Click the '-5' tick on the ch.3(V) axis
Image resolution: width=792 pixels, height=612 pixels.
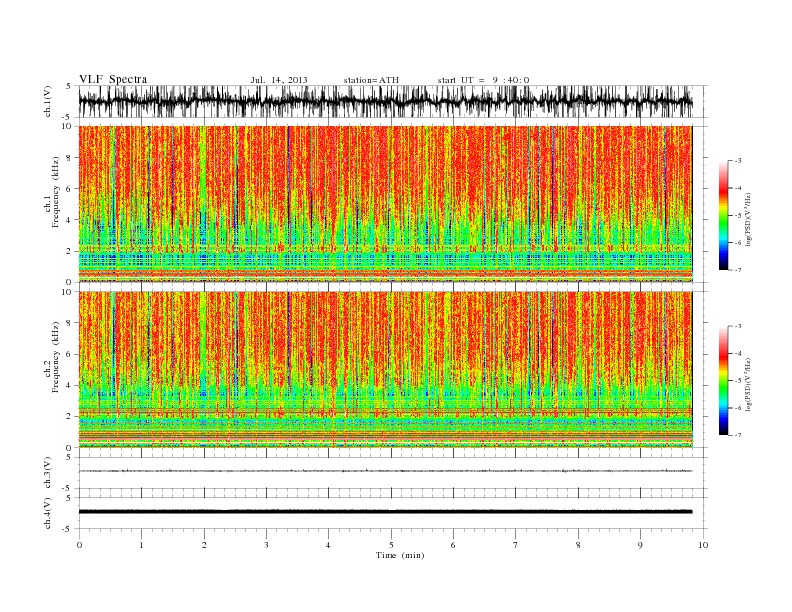pos(68,488)
